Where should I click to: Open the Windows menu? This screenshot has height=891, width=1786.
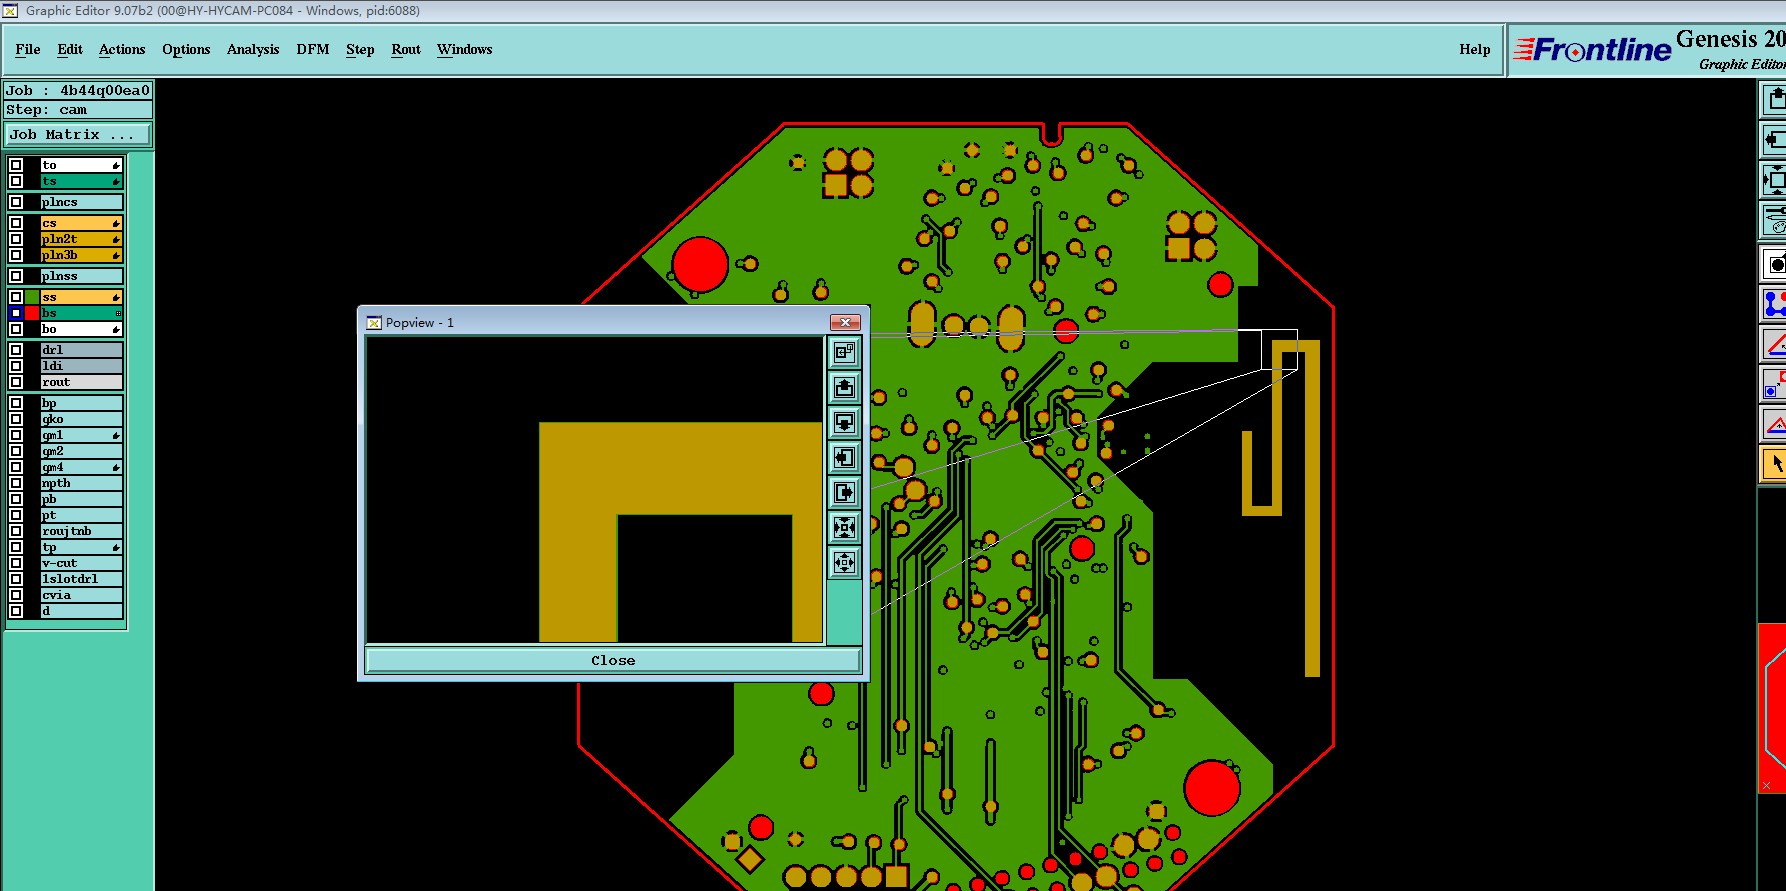[x=465, y=49]
